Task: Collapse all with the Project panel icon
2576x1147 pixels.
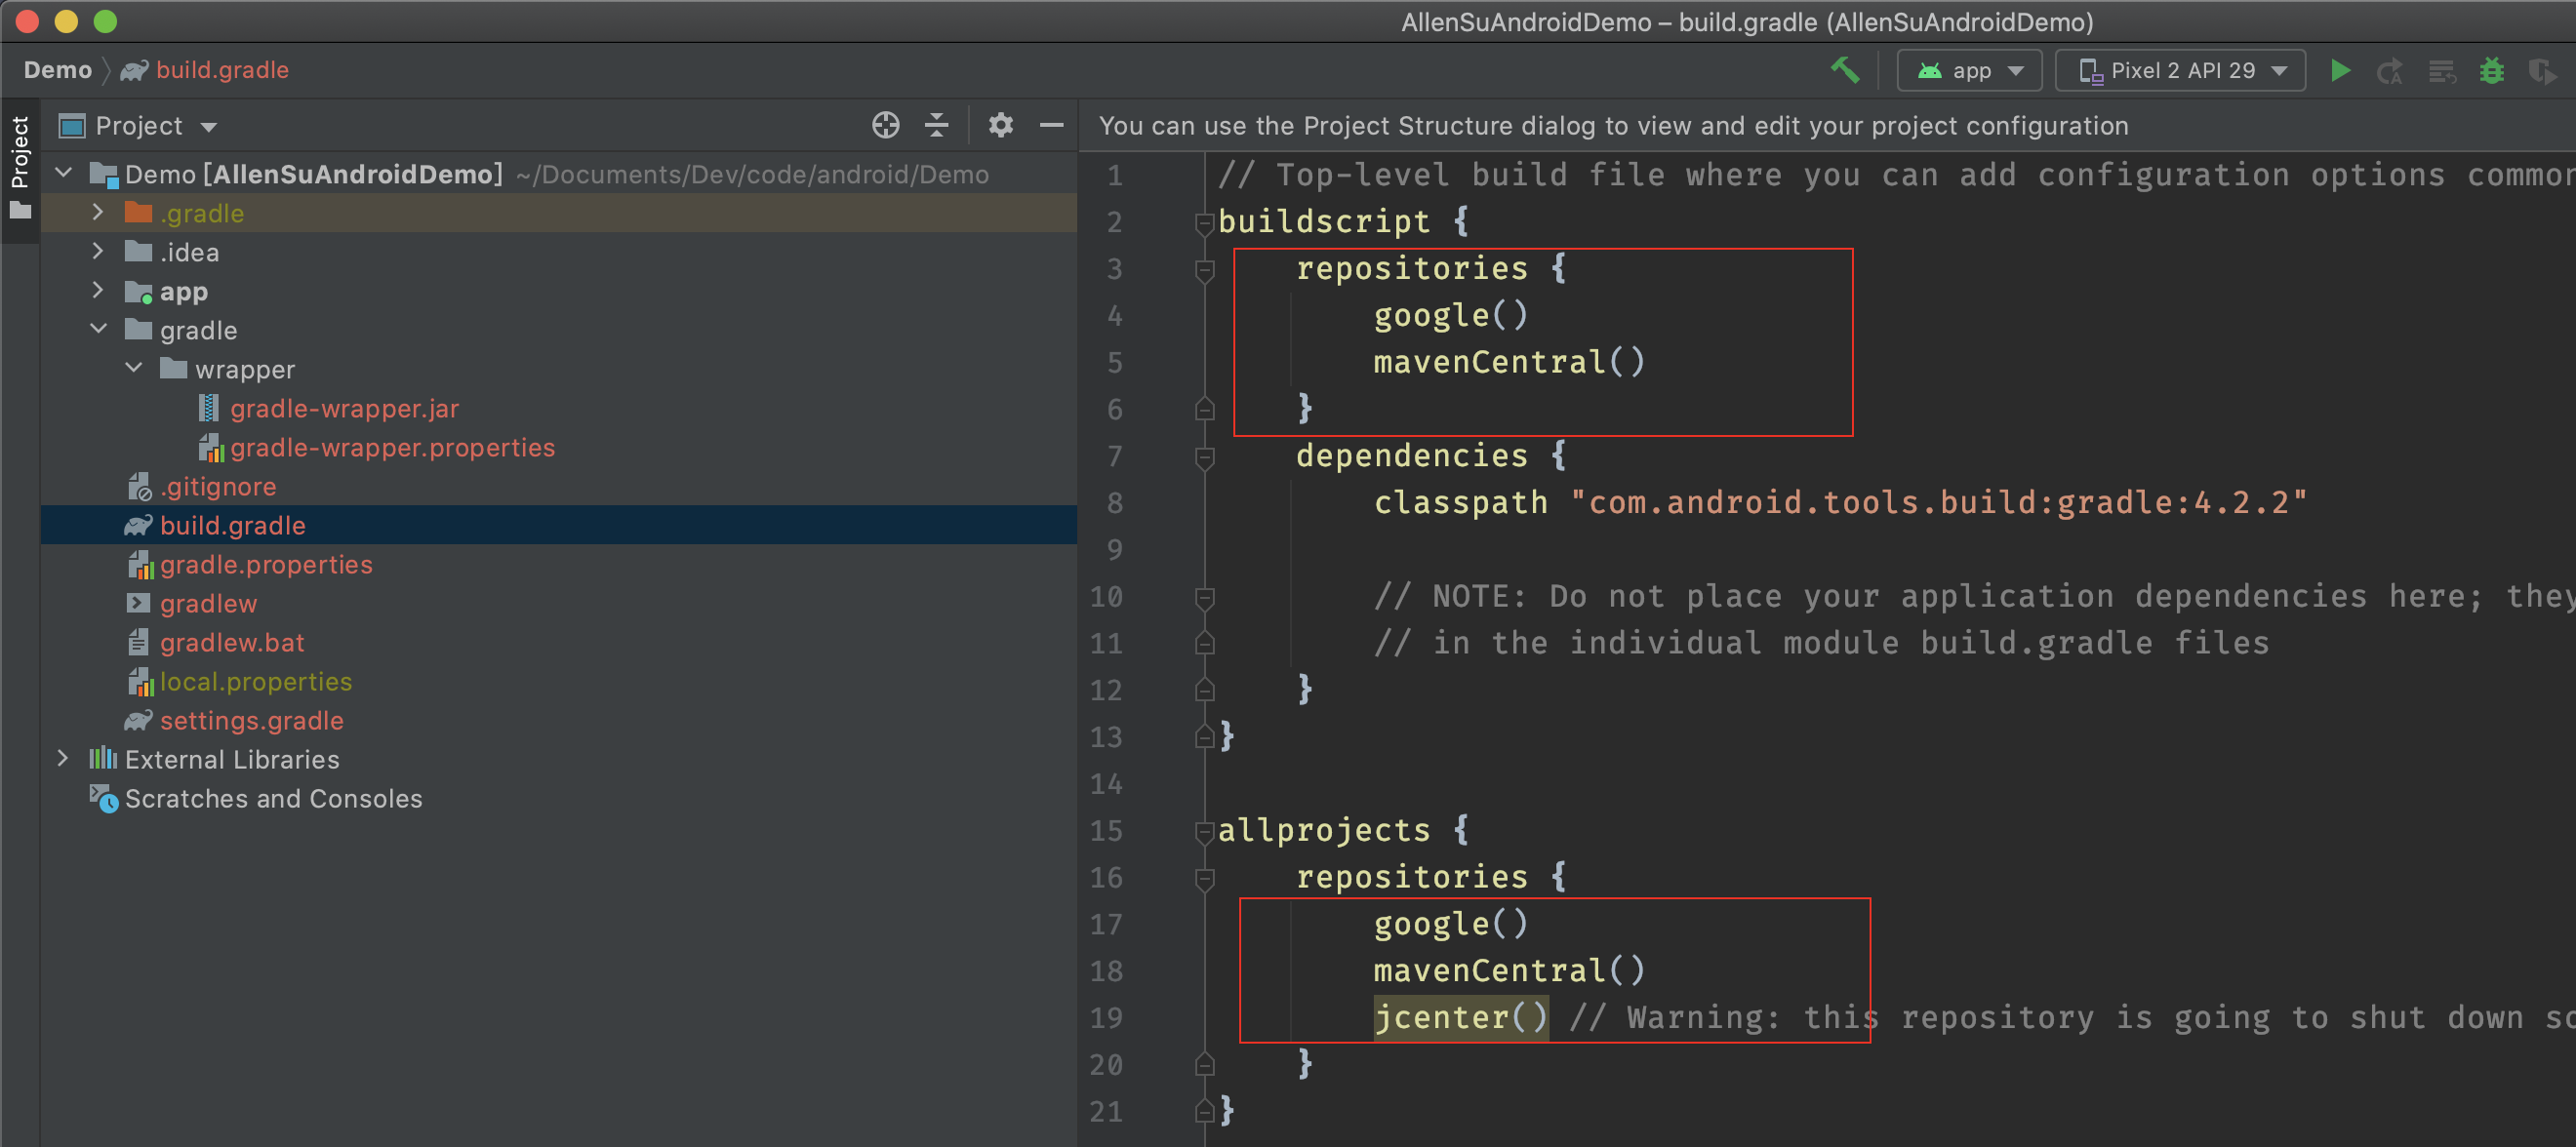Action: (x=937, y=125)
